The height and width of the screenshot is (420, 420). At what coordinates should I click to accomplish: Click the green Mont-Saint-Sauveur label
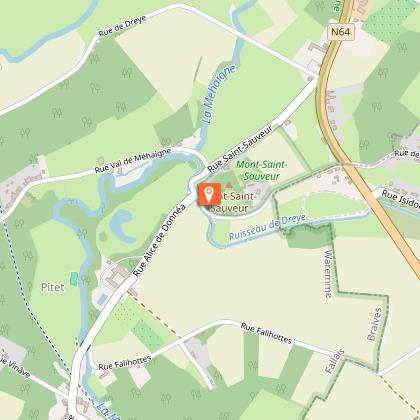(262, 170)
